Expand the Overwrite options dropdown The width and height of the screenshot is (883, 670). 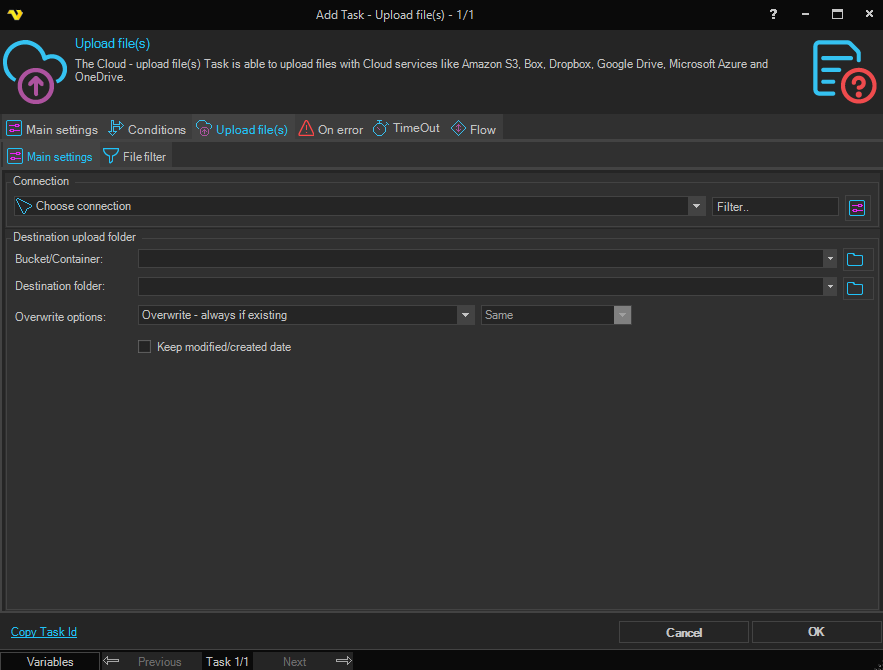[x=465, y=315]
